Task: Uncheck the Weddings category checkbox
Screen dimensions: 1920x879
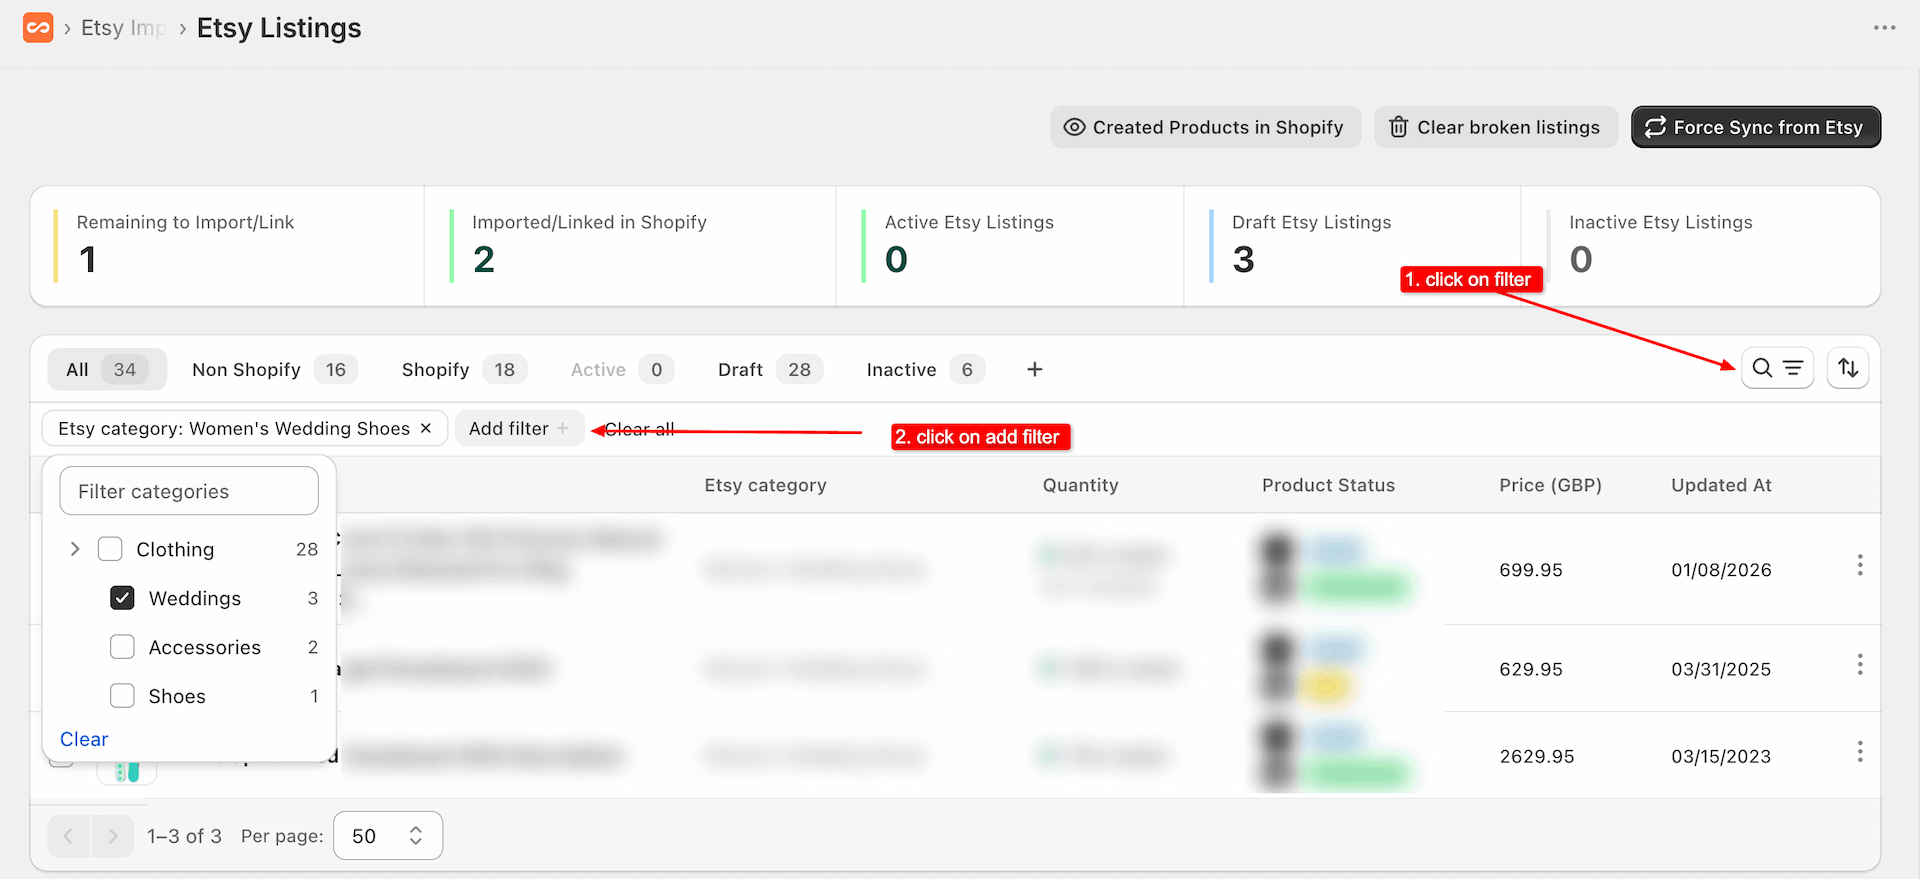Action: 122,598
